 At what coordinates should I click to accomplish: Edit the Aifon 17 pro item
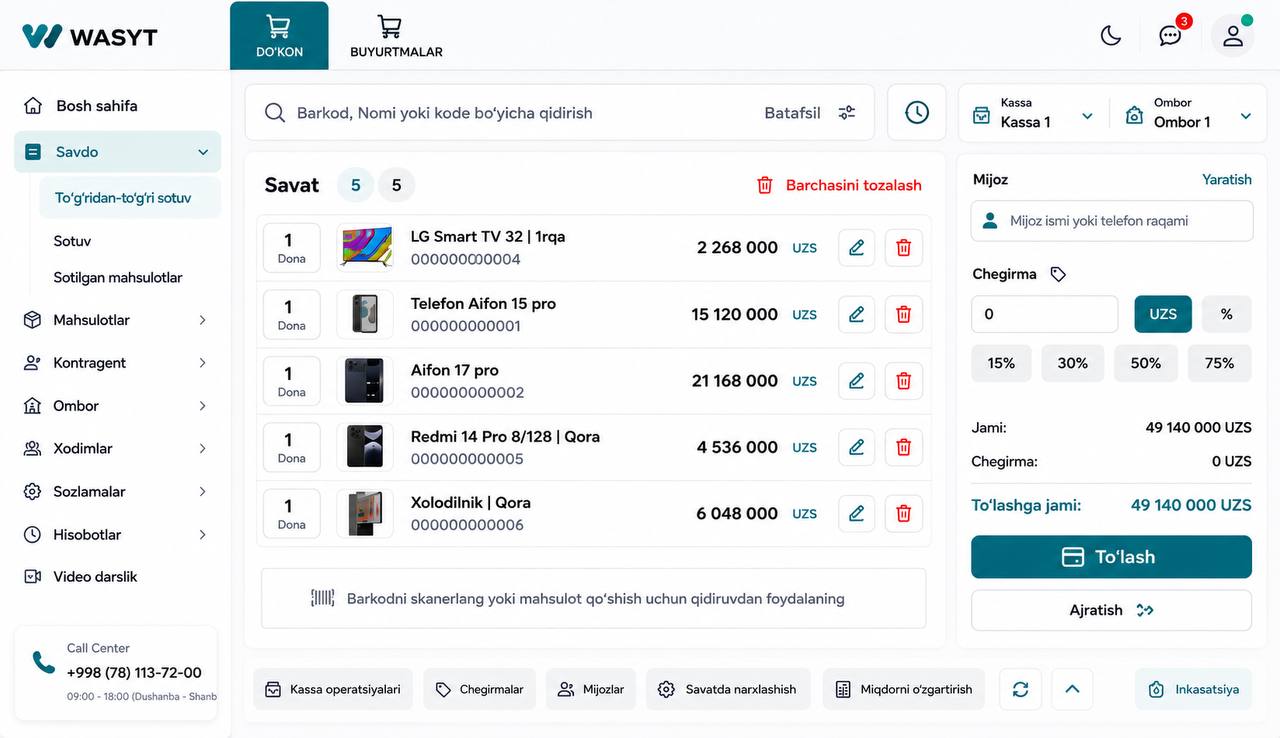(856, 381)
